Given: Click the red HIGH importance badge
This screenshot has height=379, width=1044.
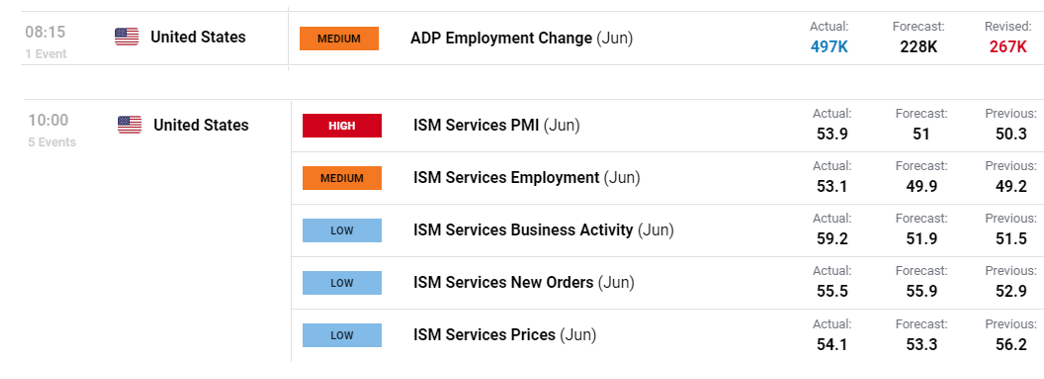Looking at the screenshot, I should click(x=342, y=126).
